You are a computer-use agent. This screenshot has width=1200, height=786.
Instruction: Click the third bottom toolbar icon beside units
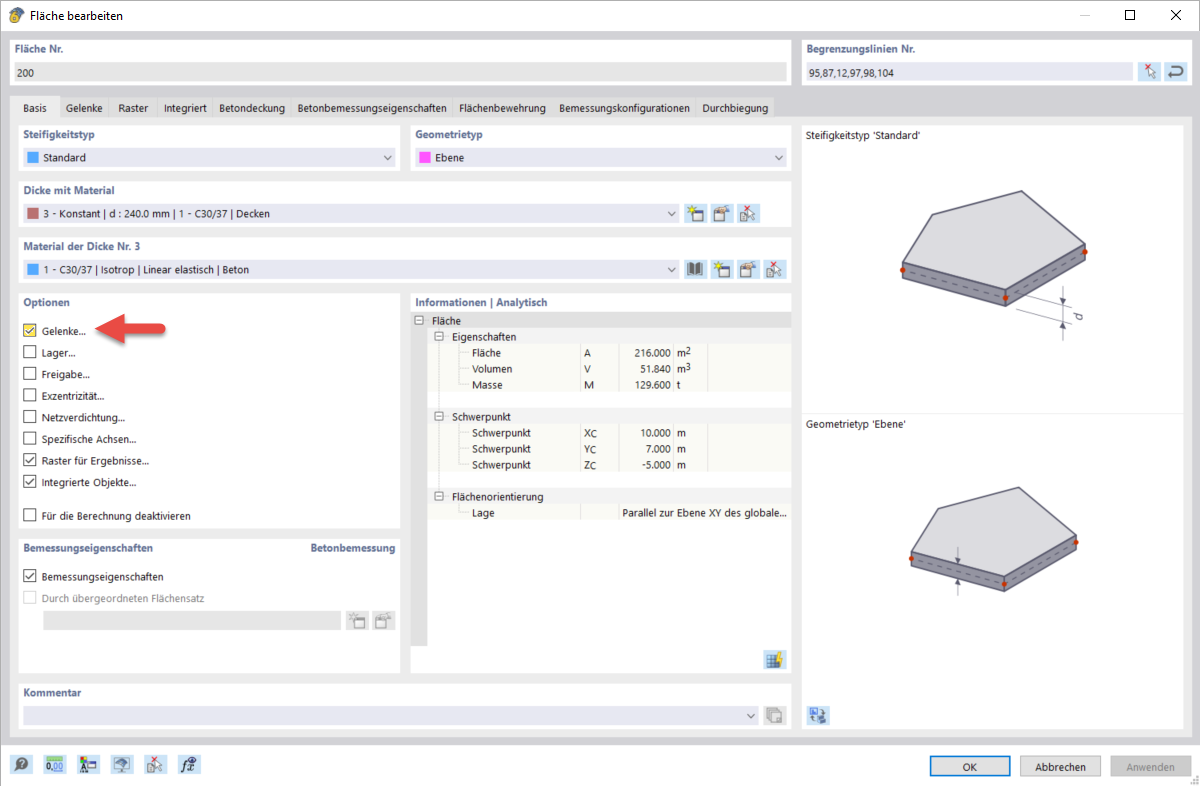[x=89, y=764]
